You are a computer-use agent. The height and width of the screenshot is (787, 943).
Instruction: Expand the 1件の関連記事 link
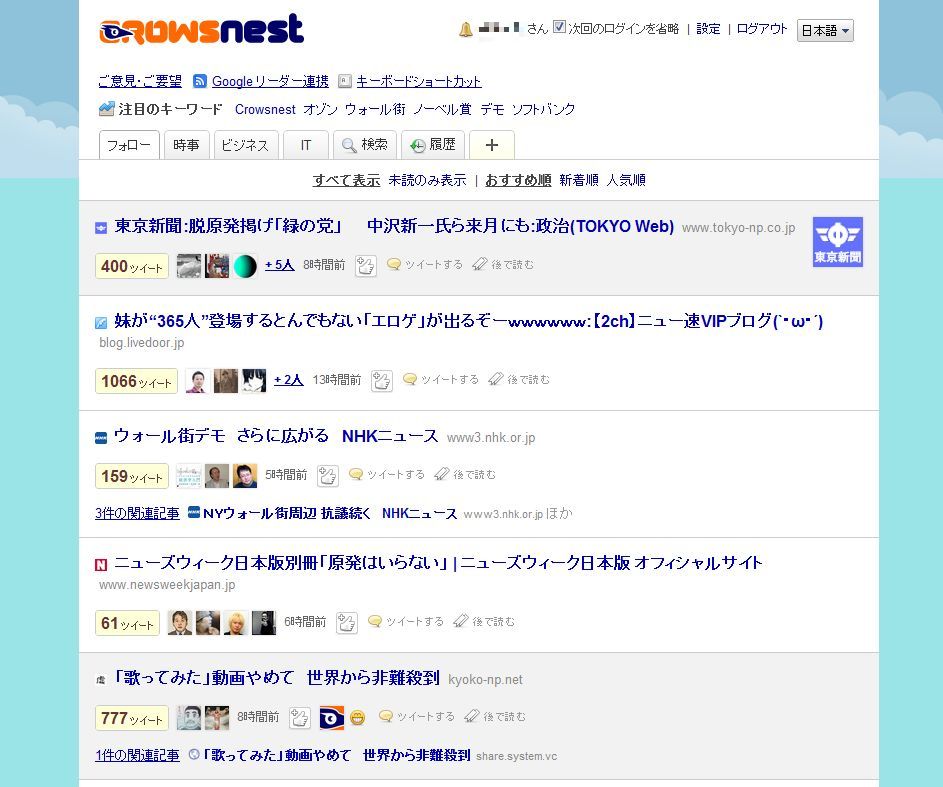click(137, 756)
